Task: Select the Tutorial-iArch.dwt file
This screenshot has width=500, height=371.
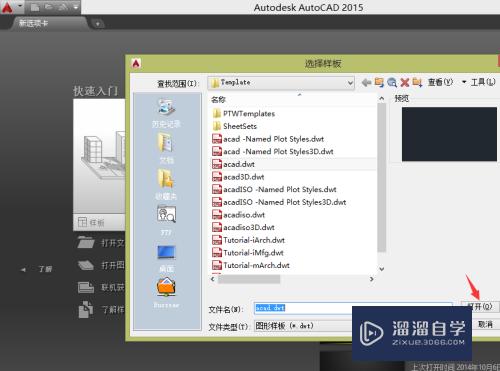Action: [248, 240]
